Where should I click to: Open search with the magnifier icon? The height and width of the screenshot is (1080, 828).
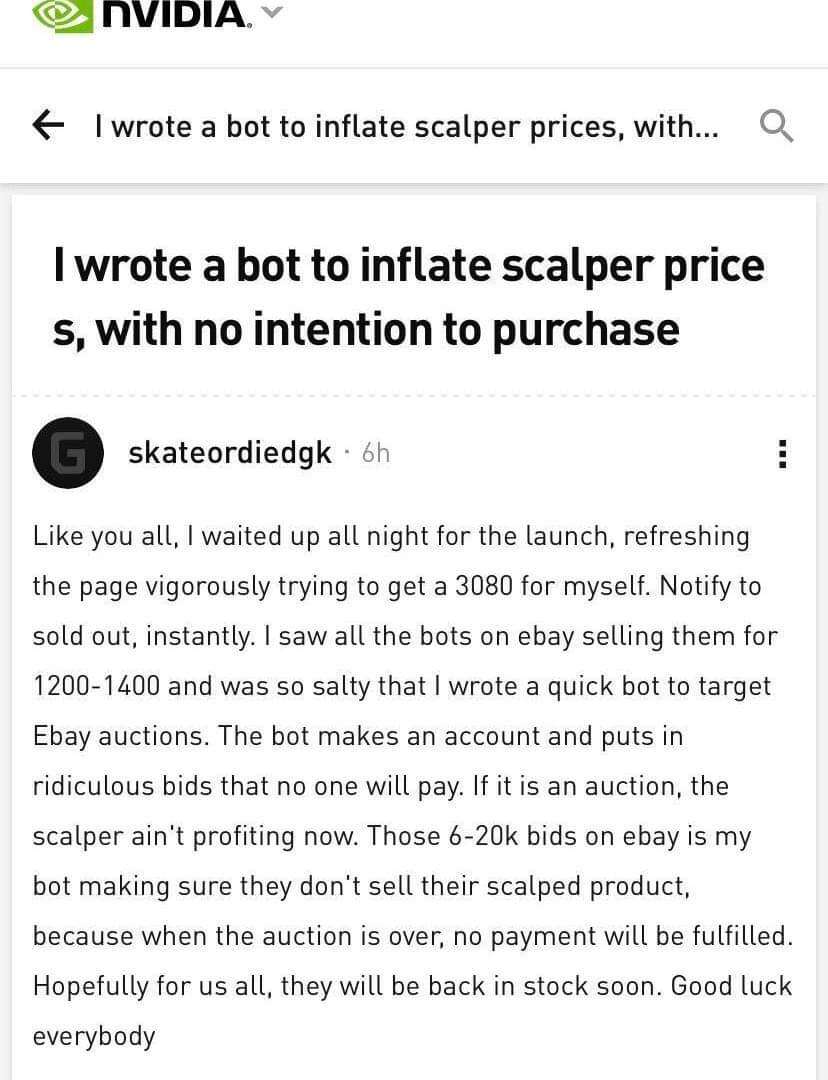pyautogui.click(x=777, y=126)
